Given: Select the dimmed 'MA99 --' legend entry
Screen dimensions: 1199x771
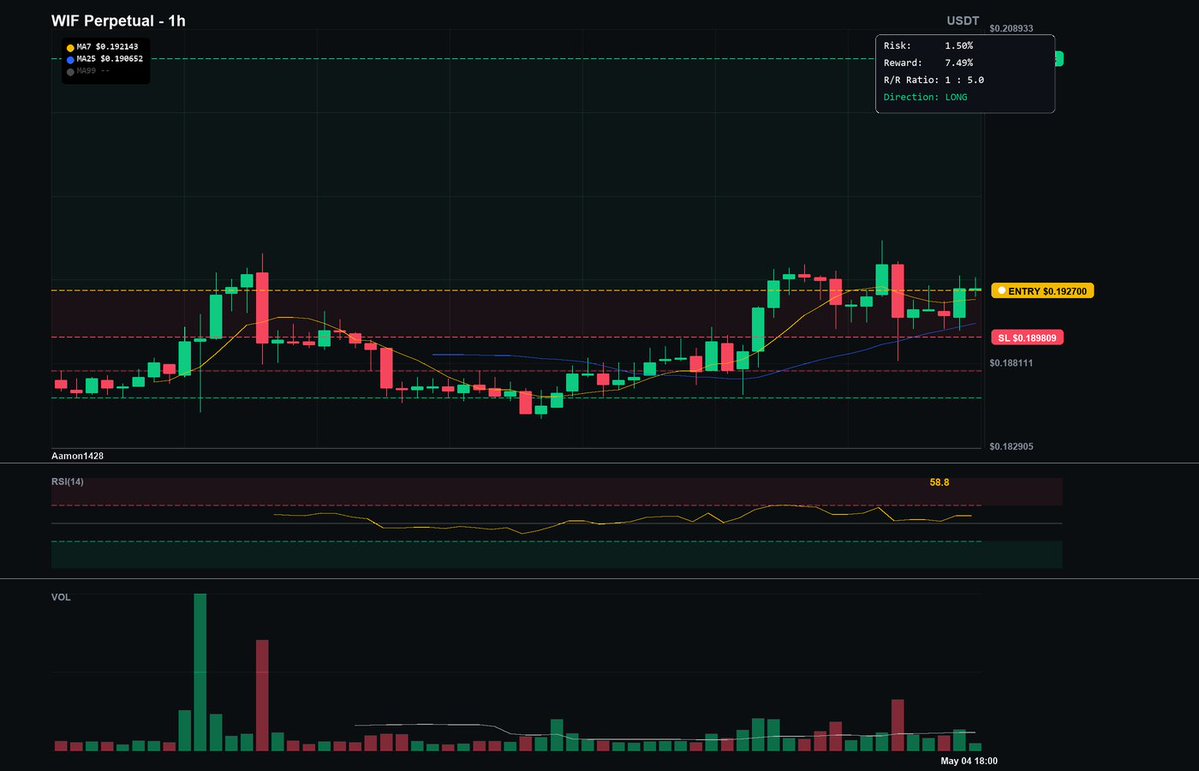Looking at the screenshot, I should 93,71.
